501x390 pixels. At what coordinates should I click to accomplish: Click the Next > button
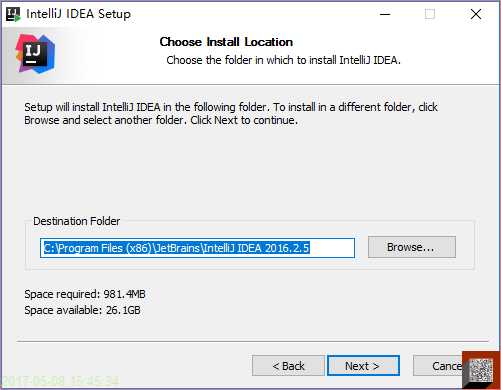pos(363,366)
